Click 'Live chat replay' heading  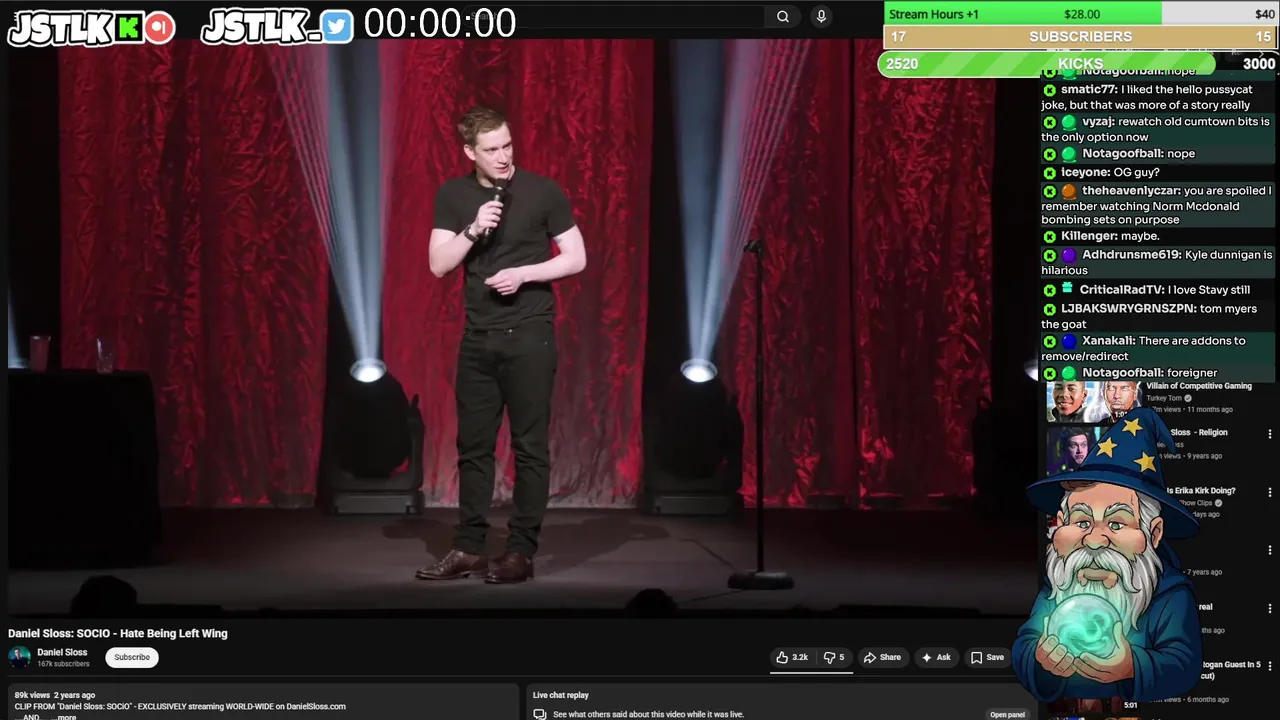coord(561,695)
